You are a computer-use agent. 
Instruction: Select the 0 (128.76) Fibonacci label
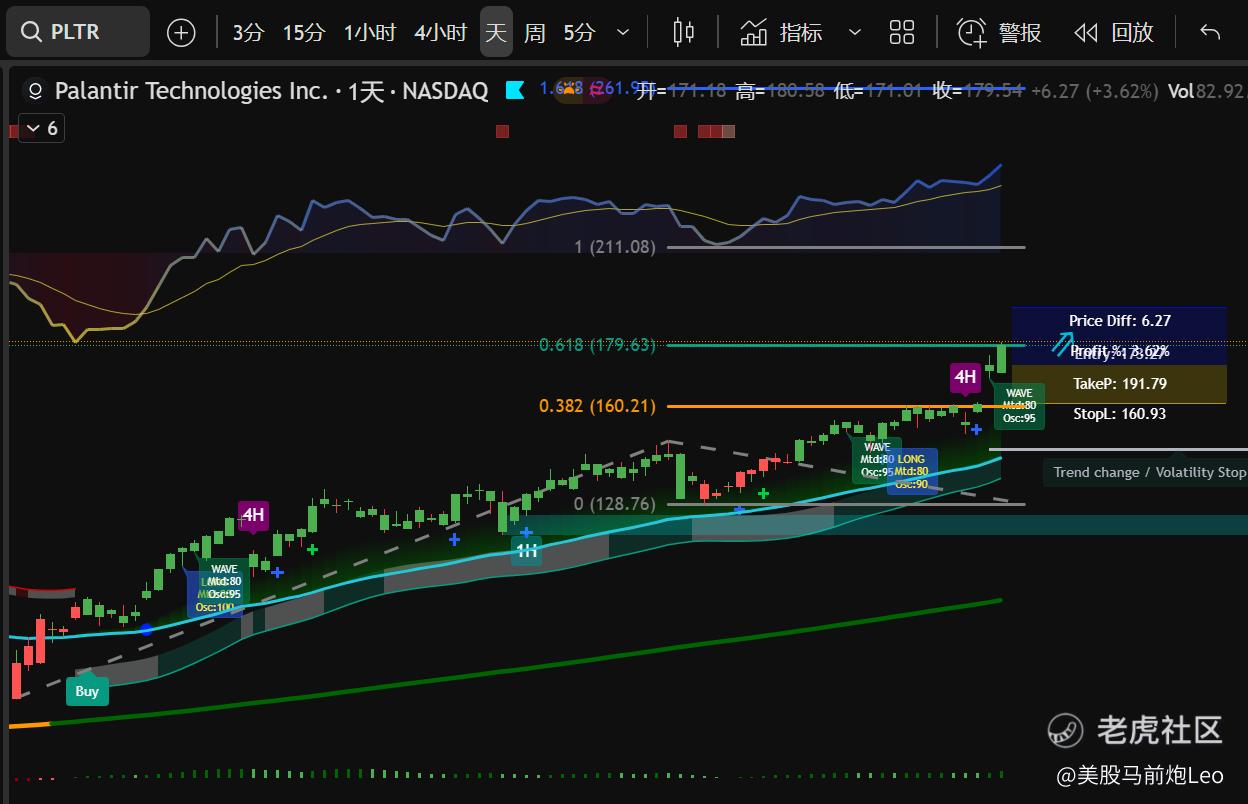coord(615,504)
